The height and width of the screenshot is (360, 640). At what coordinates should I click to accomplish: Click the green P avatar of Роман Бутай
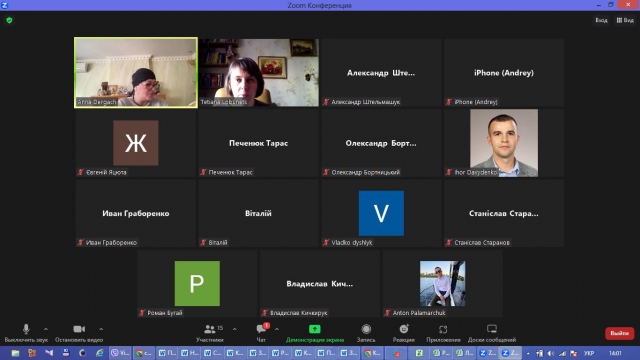click(x=197, y=283)
